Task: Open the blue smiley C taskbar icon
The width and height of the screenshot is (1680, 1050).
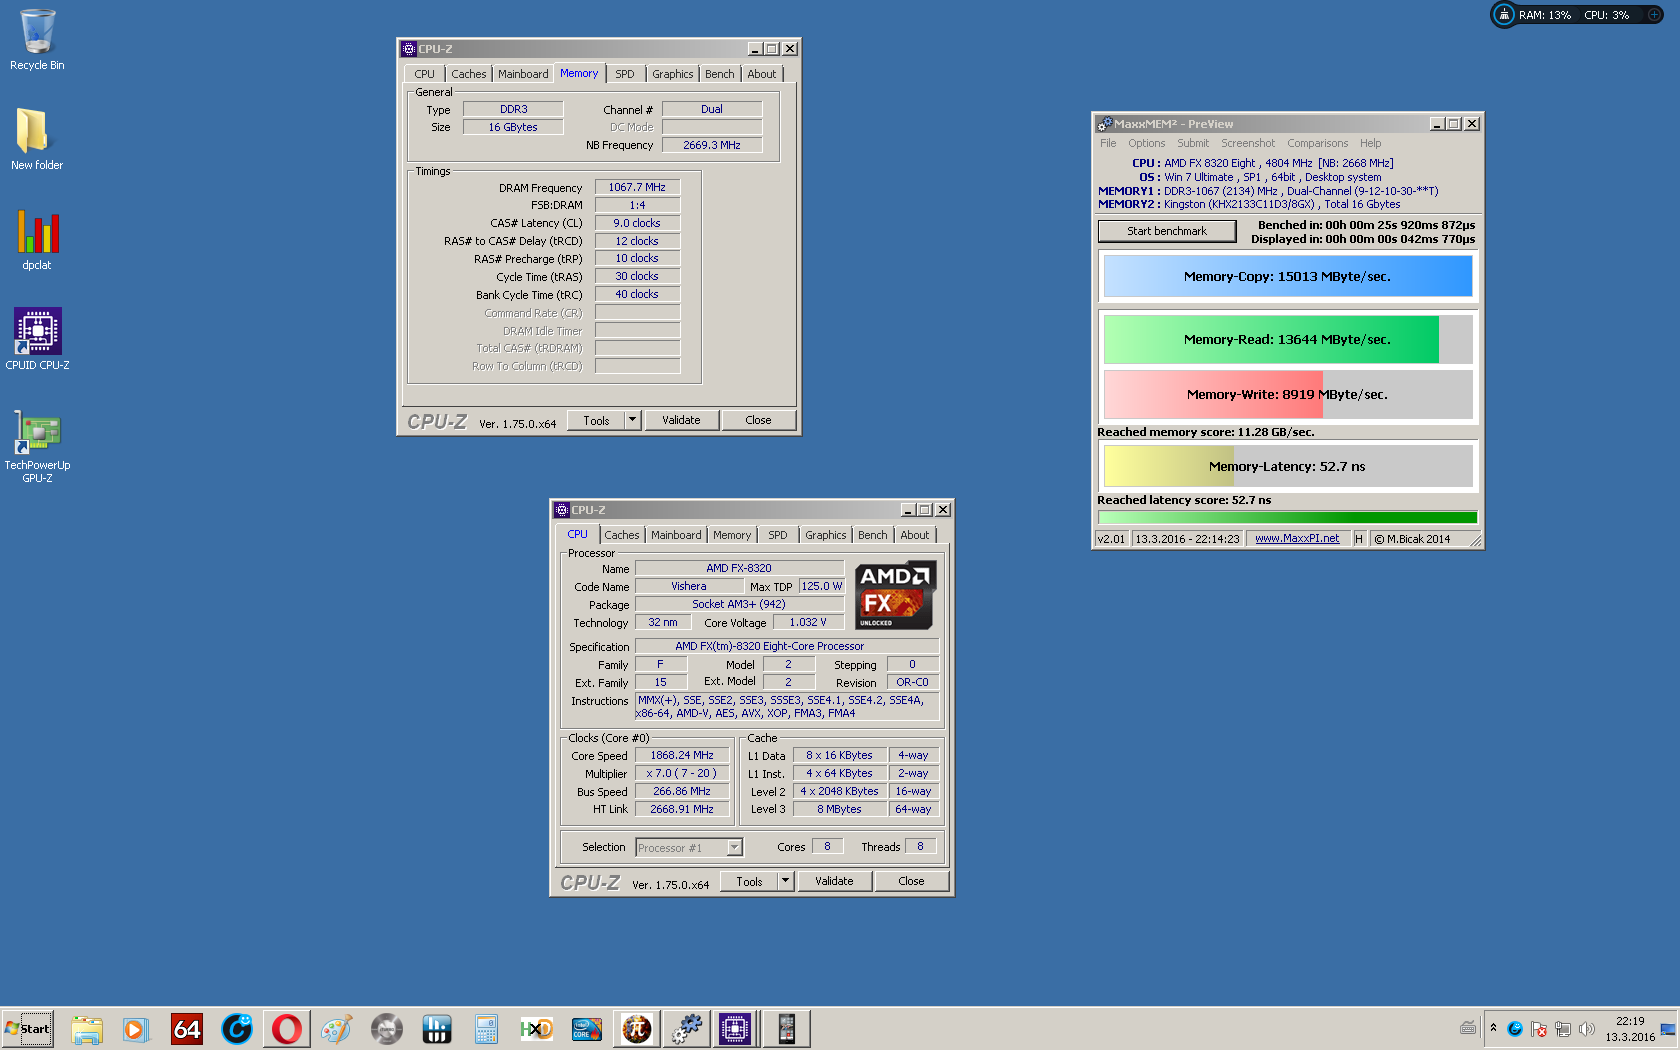Action: click(x=237, y=1029)
